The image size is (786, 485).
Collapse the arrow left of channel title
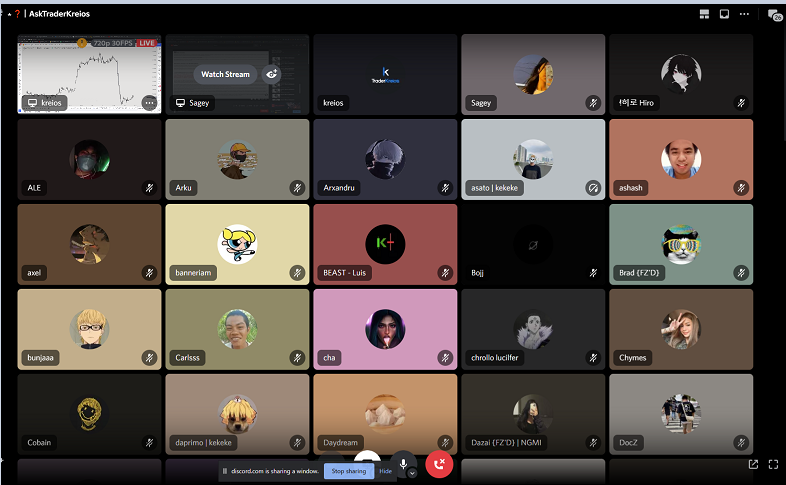coord(10,14)
